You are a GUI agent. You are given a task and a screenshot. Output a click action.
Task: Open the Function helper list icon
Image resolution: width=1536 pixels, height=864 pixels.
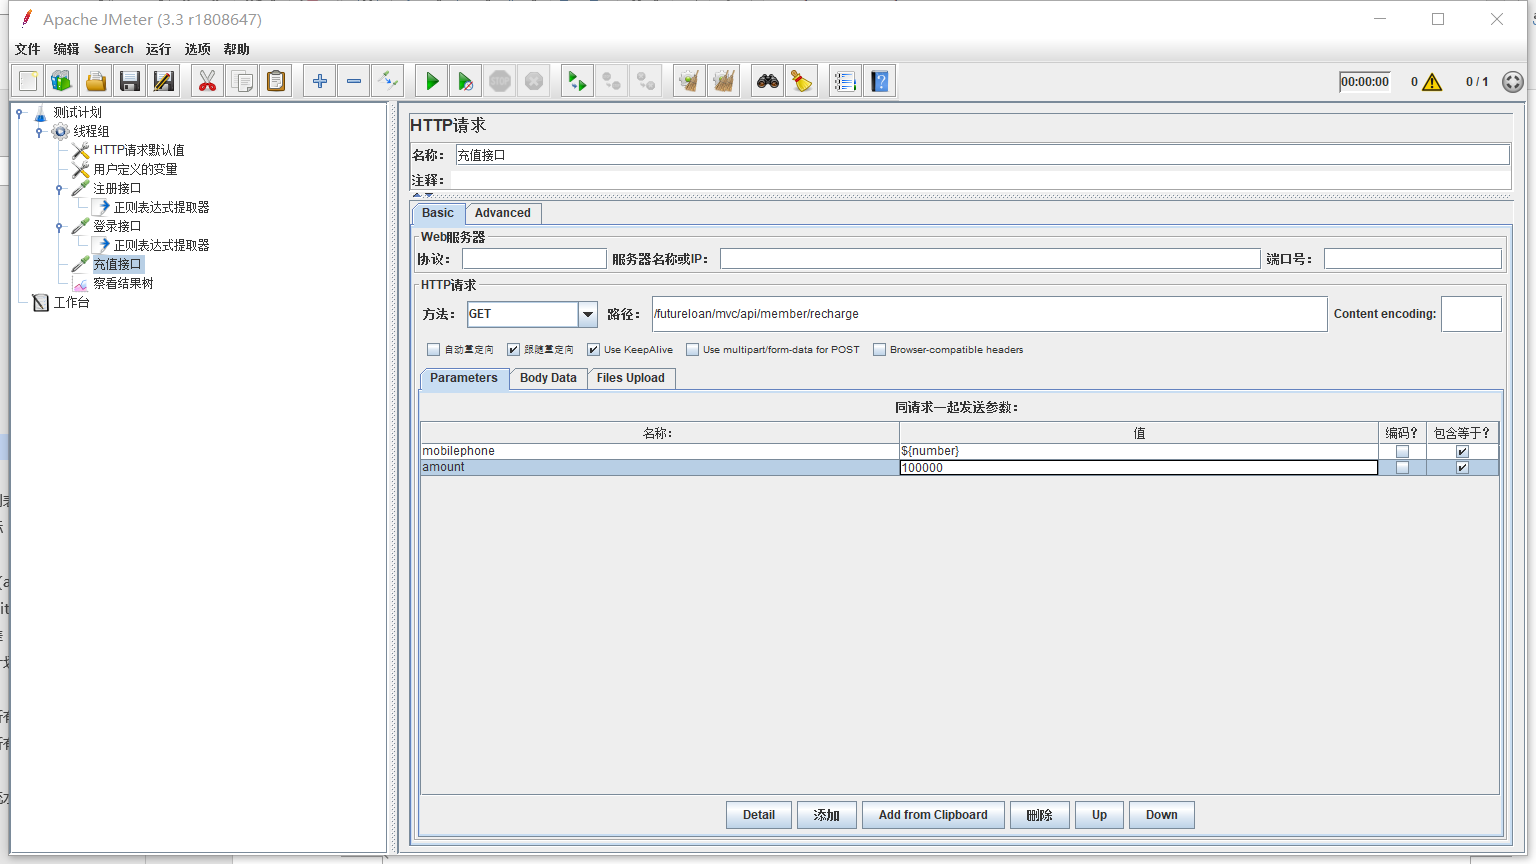tap(845, 81)
